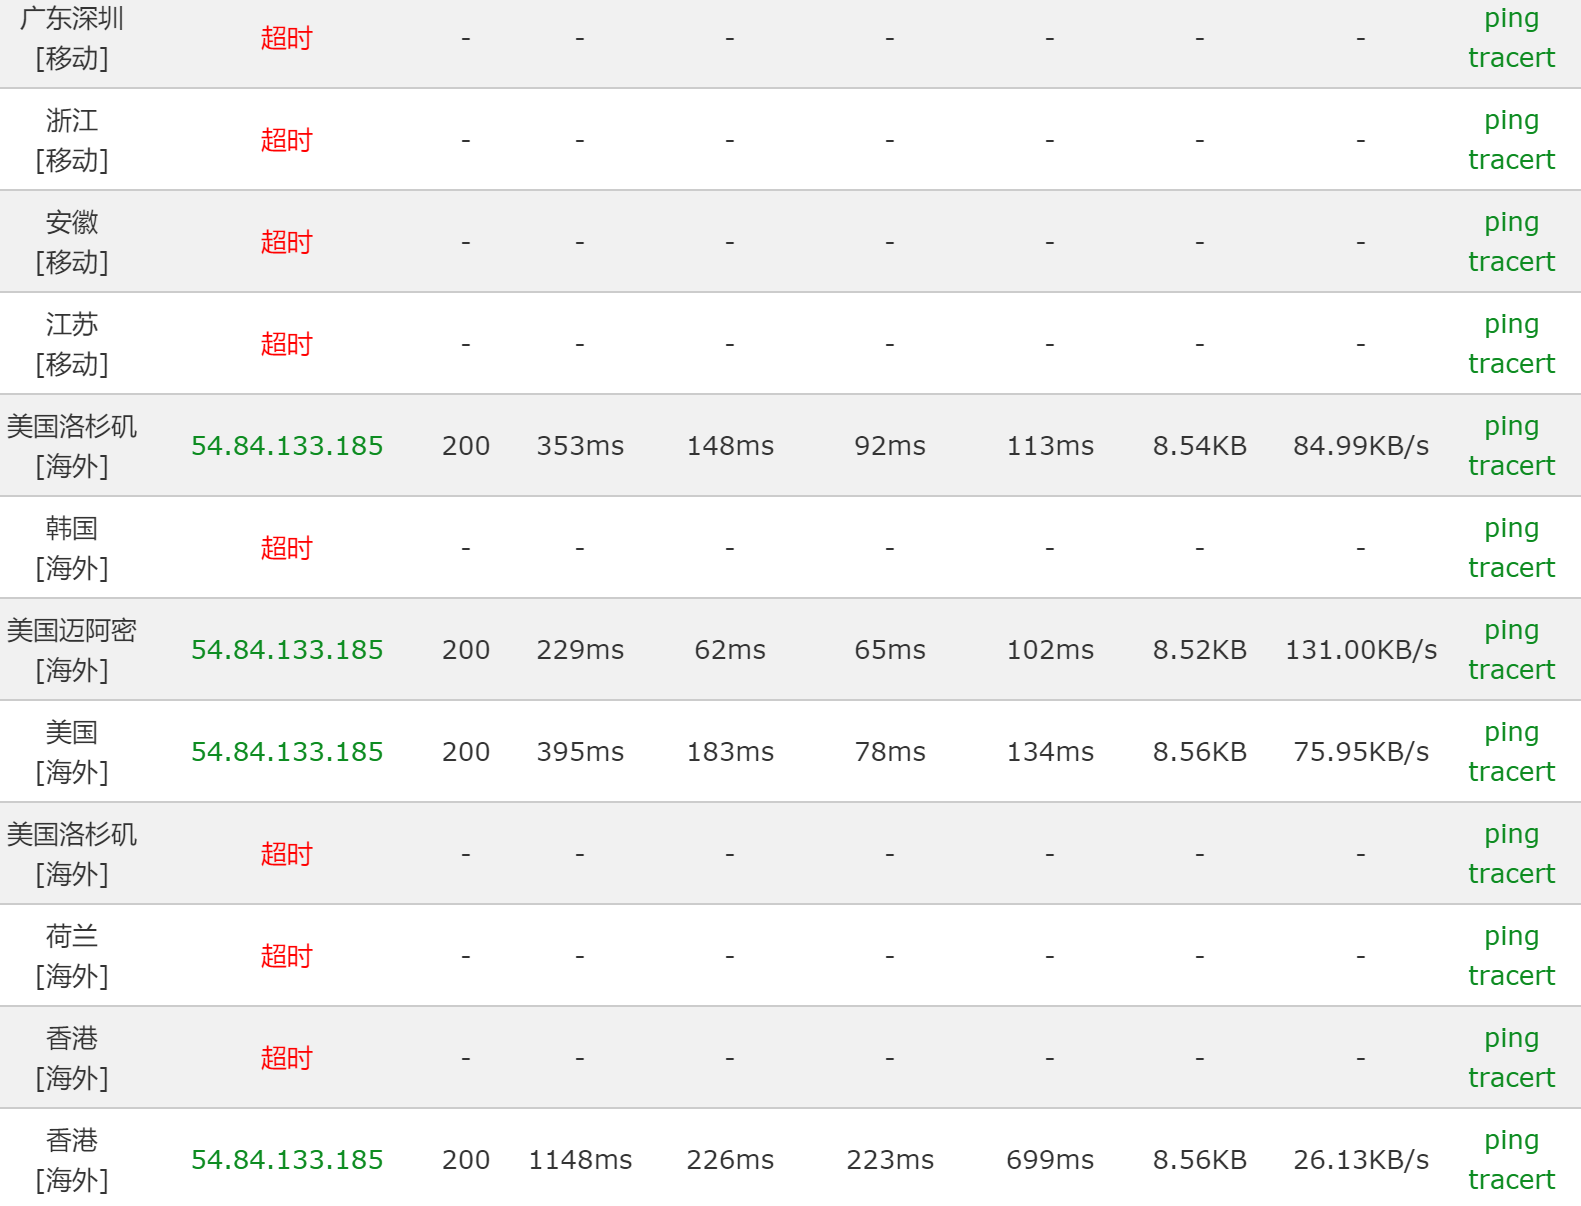Click ping for 荷兰 海外 row
This screenshot has height=1206, width=1581.
(1510, 937)
